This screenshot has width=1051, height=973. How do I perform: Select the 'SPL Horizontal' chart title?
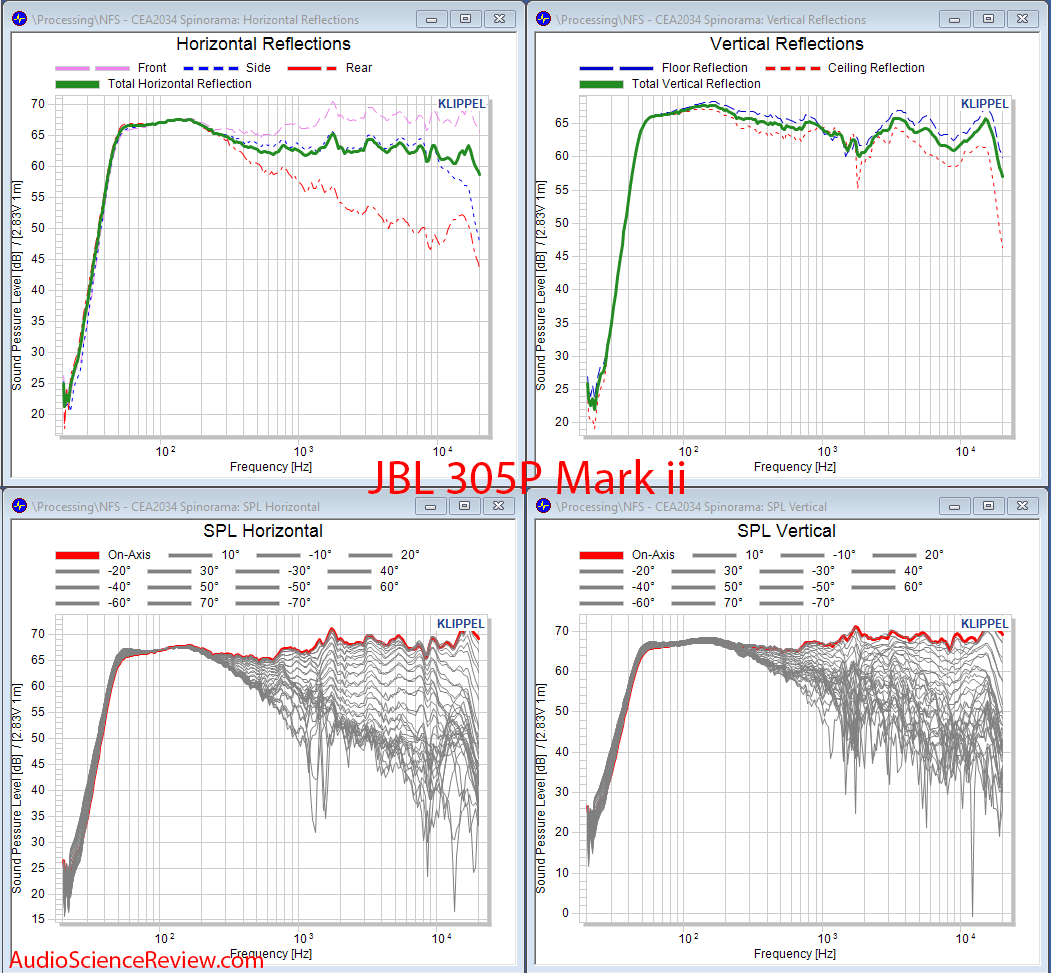263,531
